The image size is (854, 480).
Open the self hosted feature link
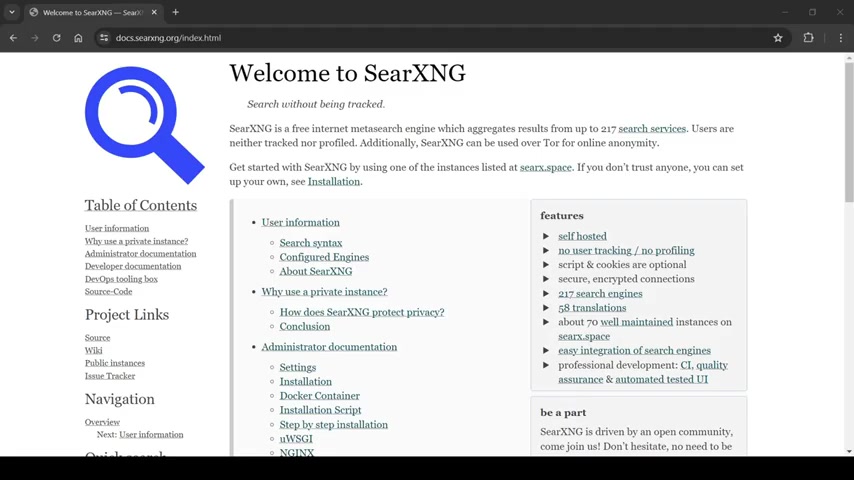582,236
